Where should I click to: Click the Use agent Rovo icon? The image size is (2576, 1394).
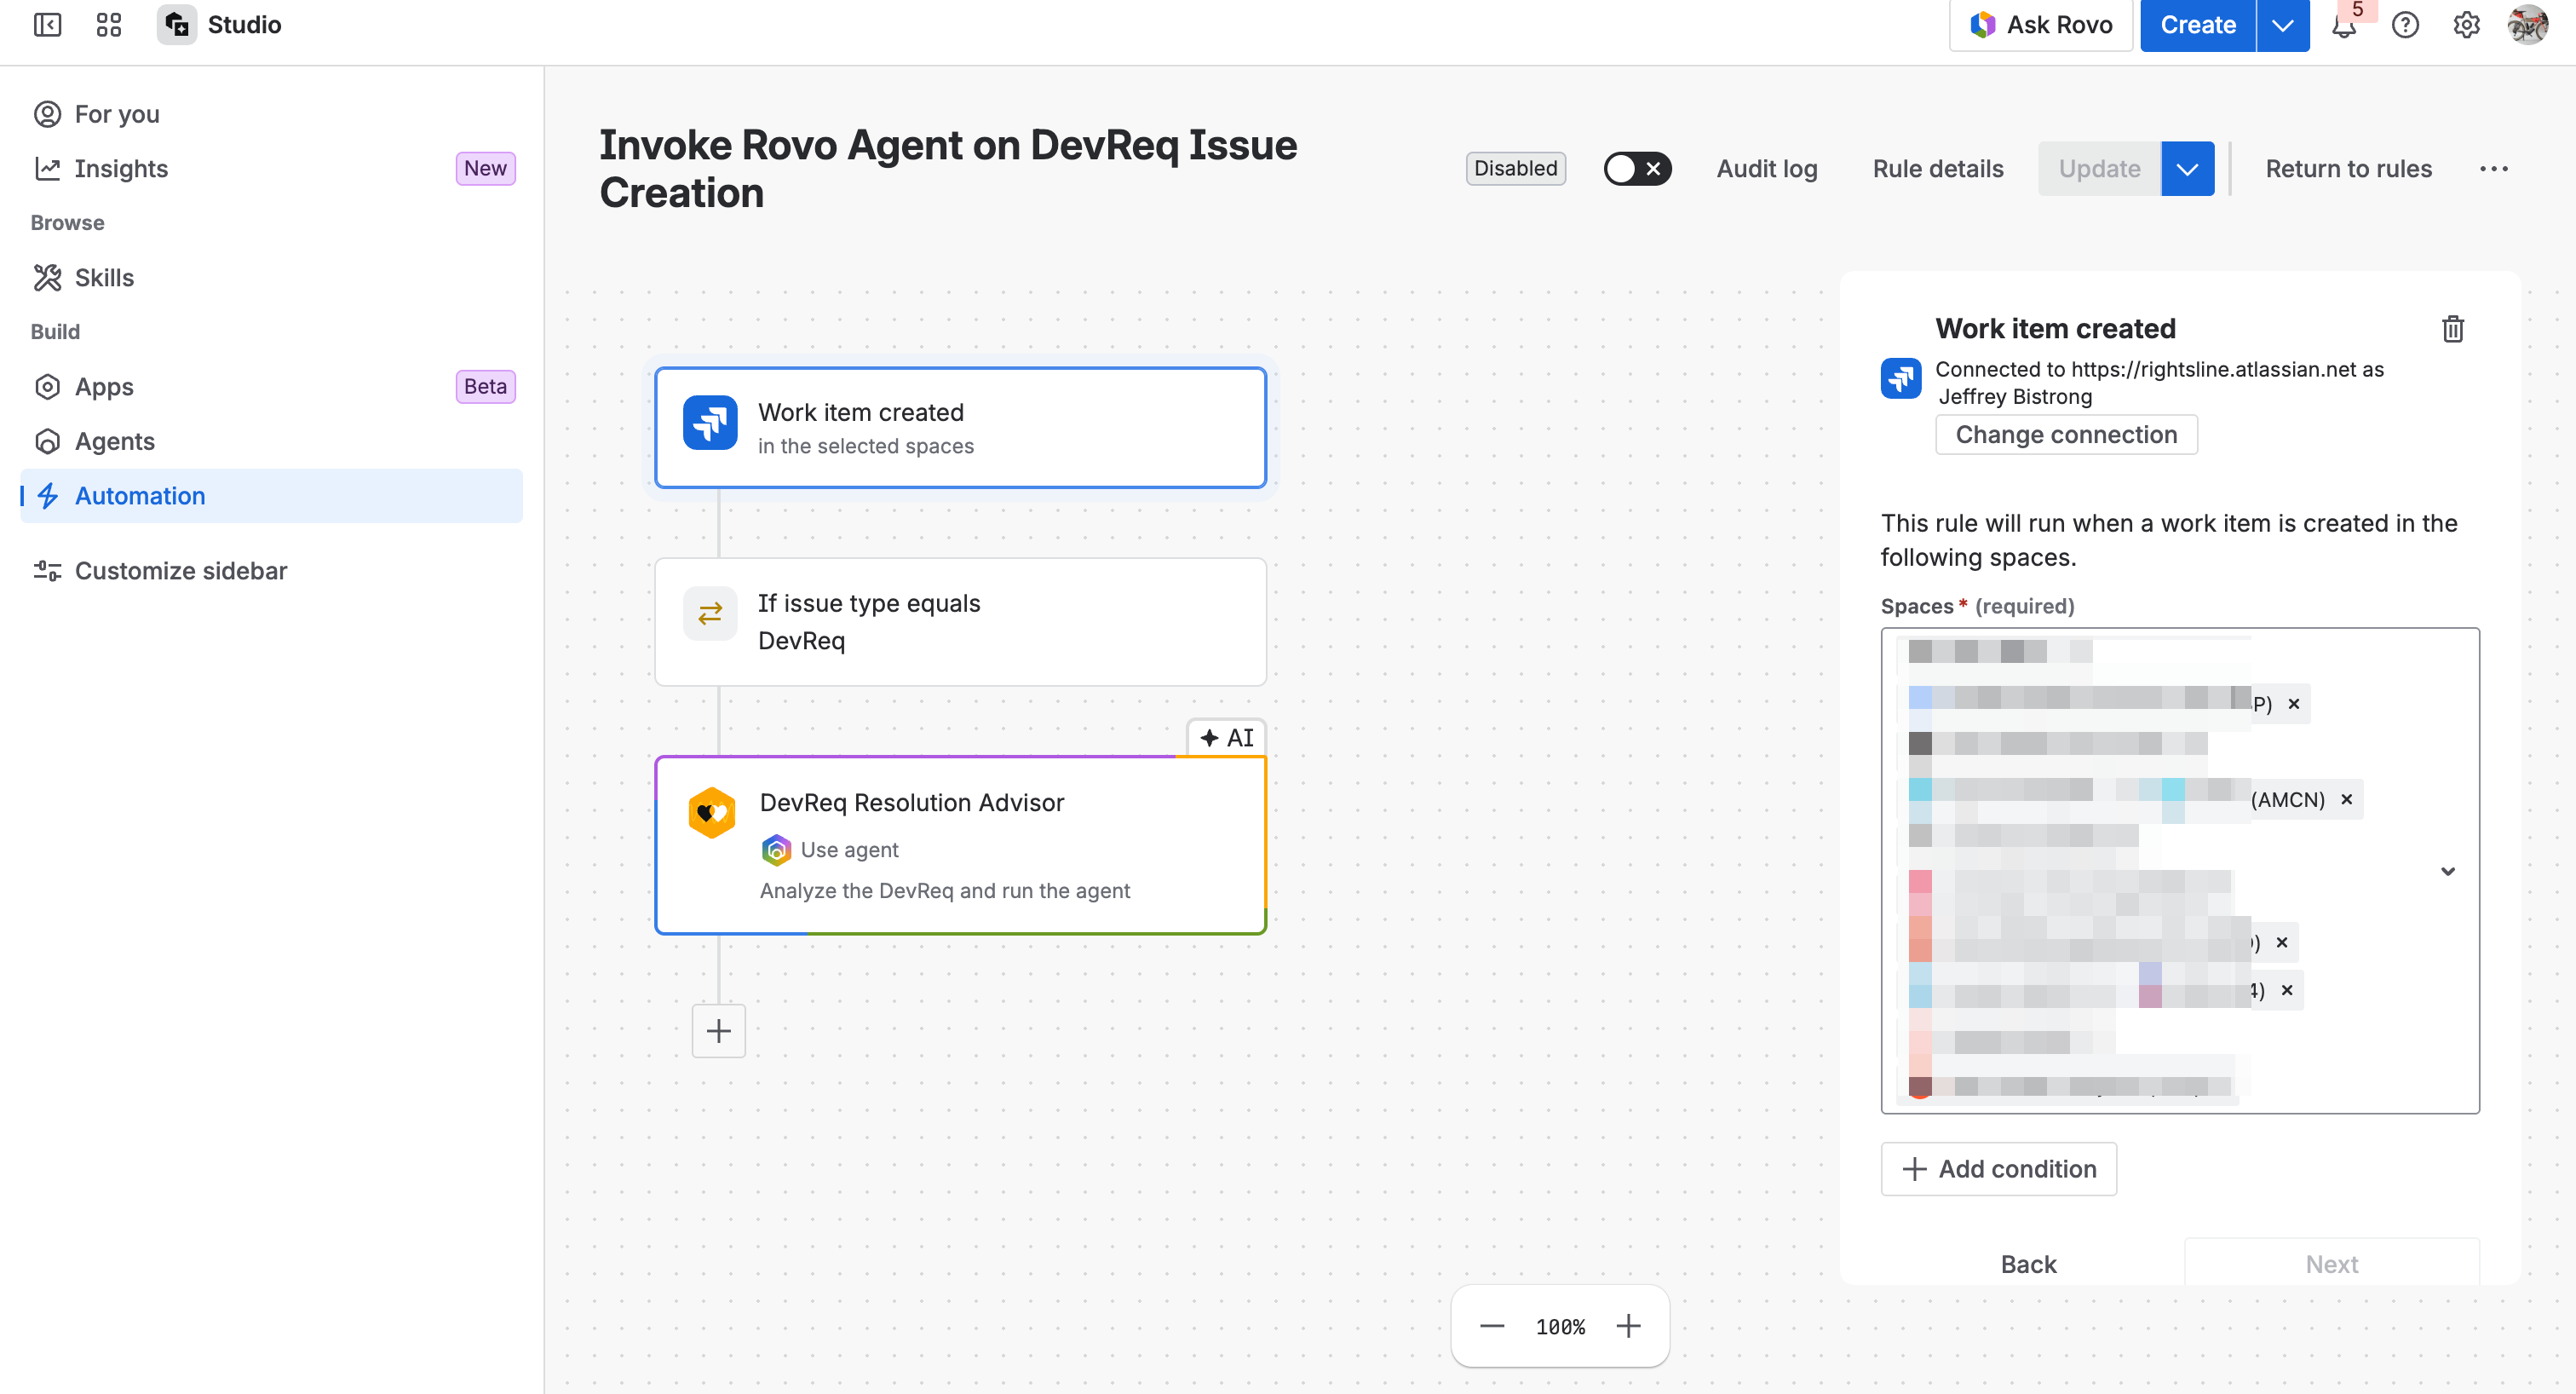tap(776, 850)
